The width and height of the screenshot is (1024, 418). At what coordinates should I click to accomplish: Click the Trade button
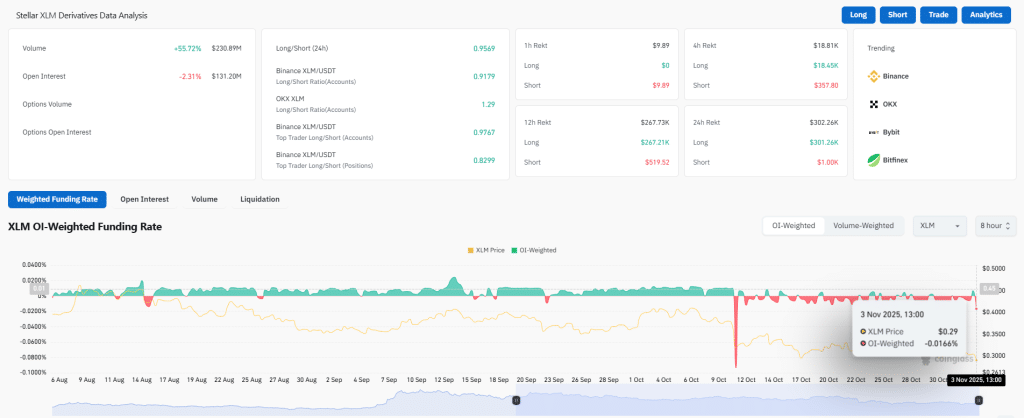[x=938, y=15]
